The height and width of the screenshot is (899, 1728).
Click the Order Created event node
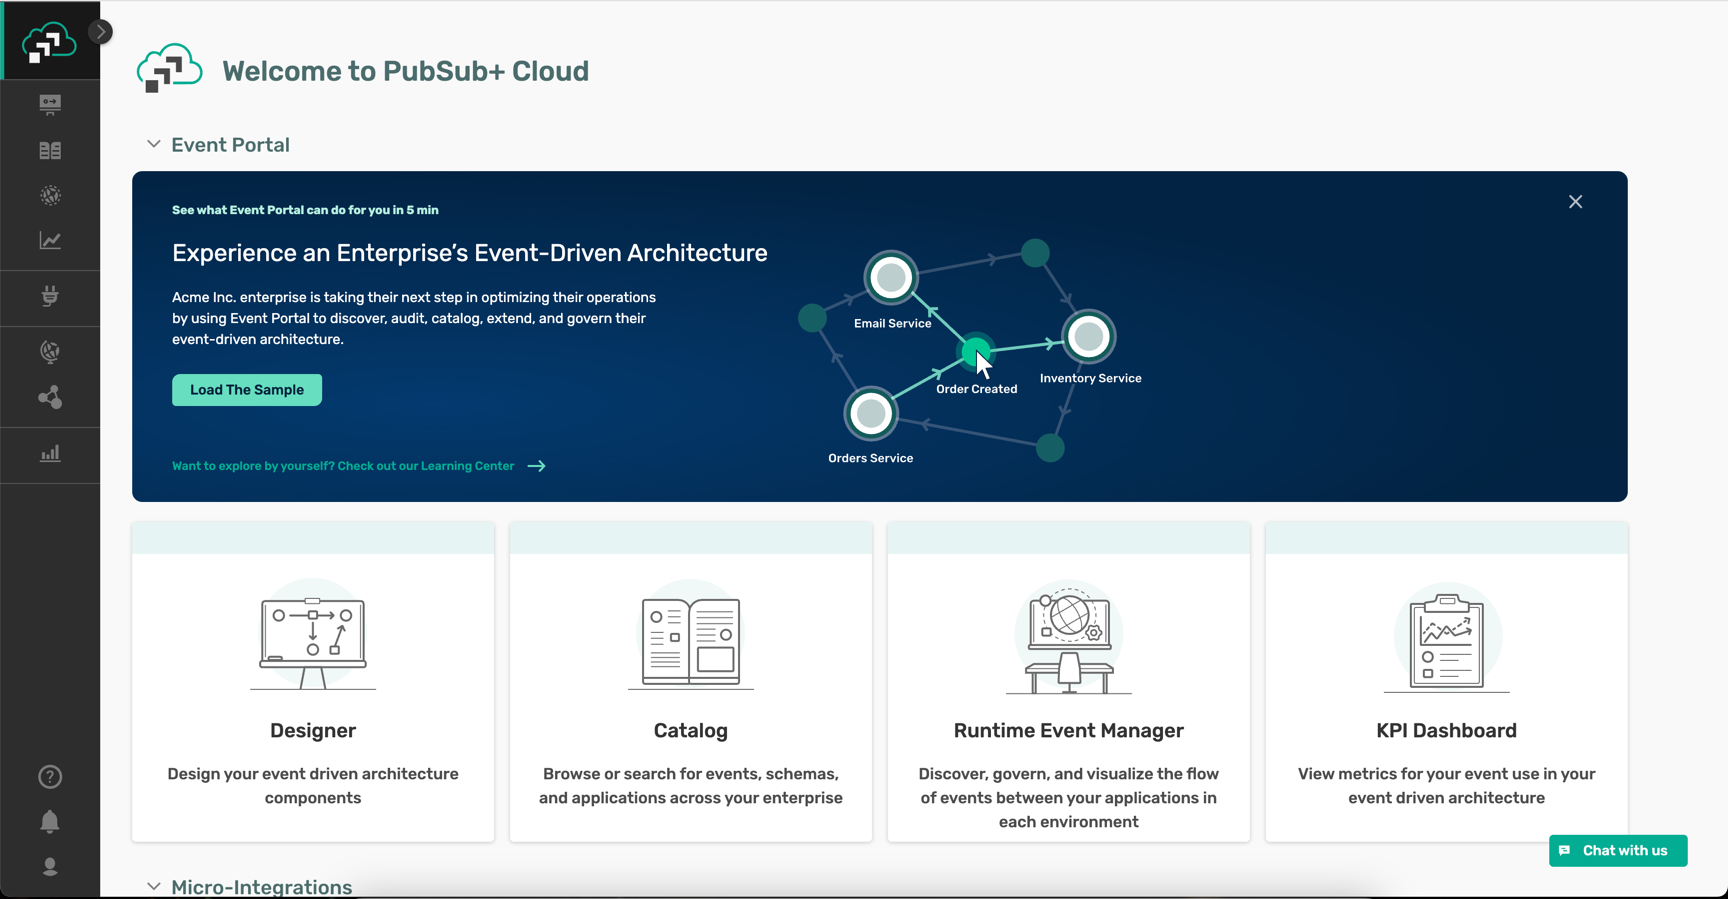point(976,352)
